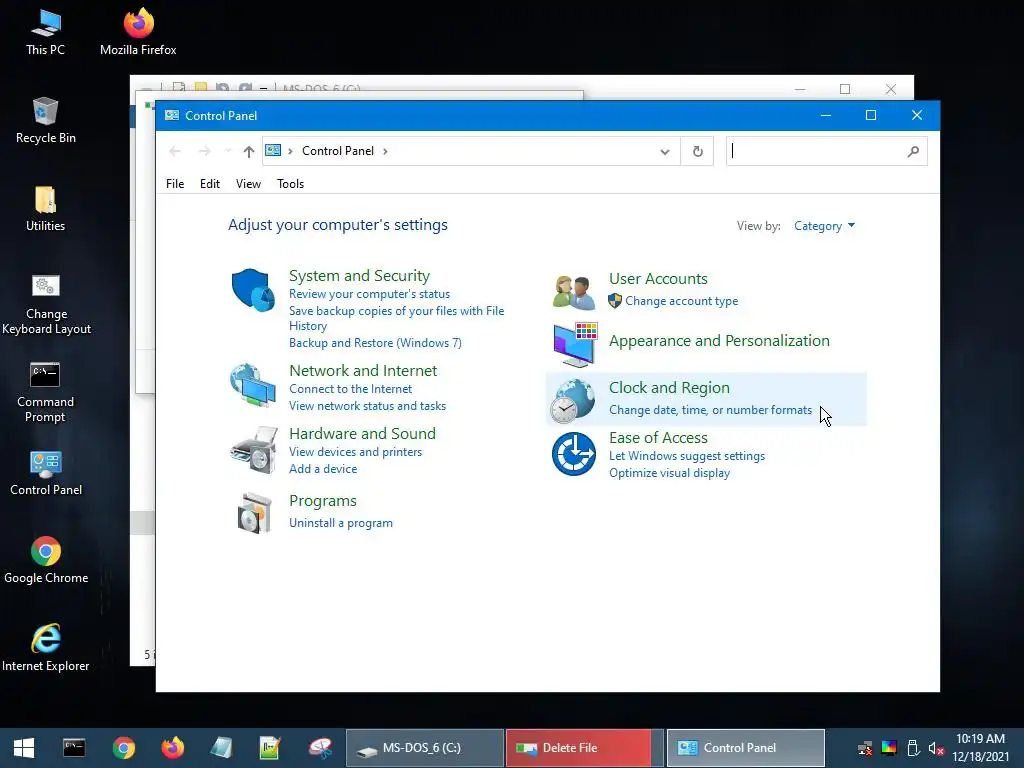Open the Programs heading link
The height and width of the screenshot is (768, 1024).
point(323,501)
